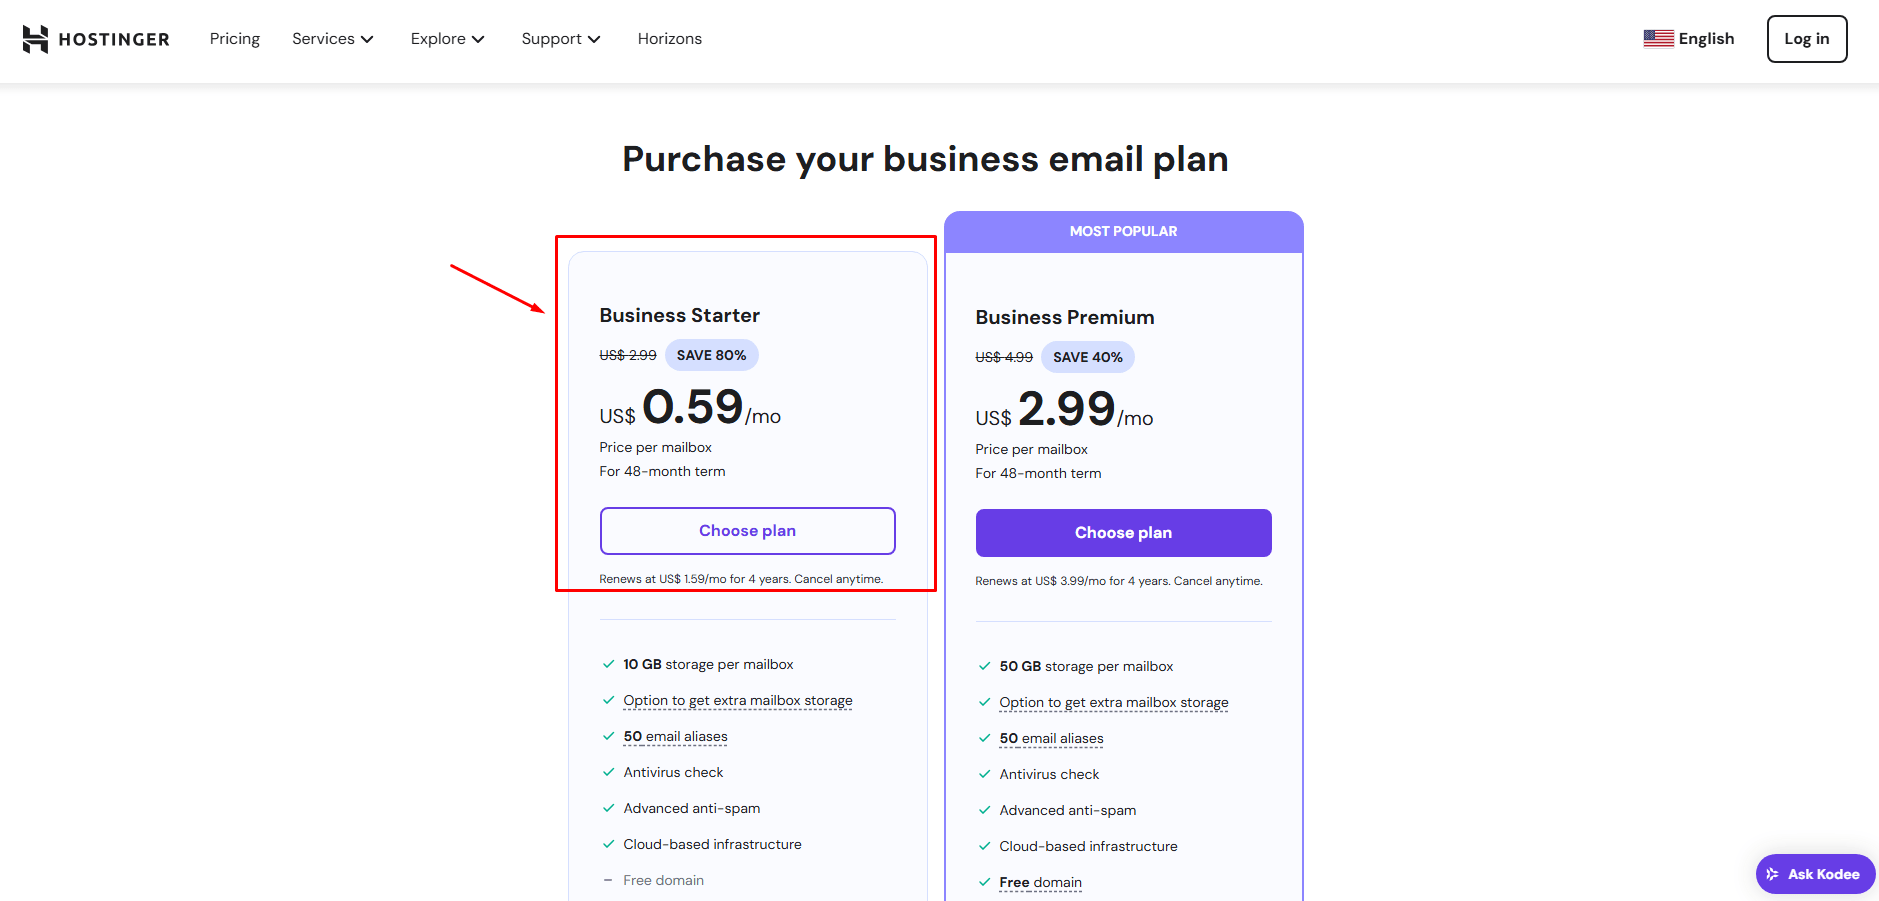1879x901 pixels.
Task: Expand the Services dropdown menu
Action: (x=332, y=39)
